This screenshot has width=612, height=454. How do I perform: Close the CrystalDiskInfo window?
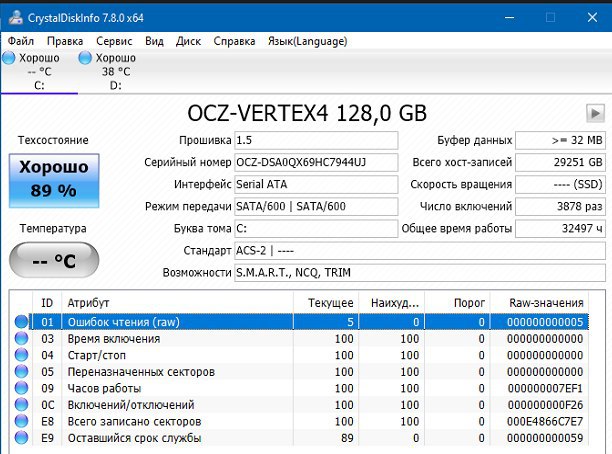(x=592, y=18)
